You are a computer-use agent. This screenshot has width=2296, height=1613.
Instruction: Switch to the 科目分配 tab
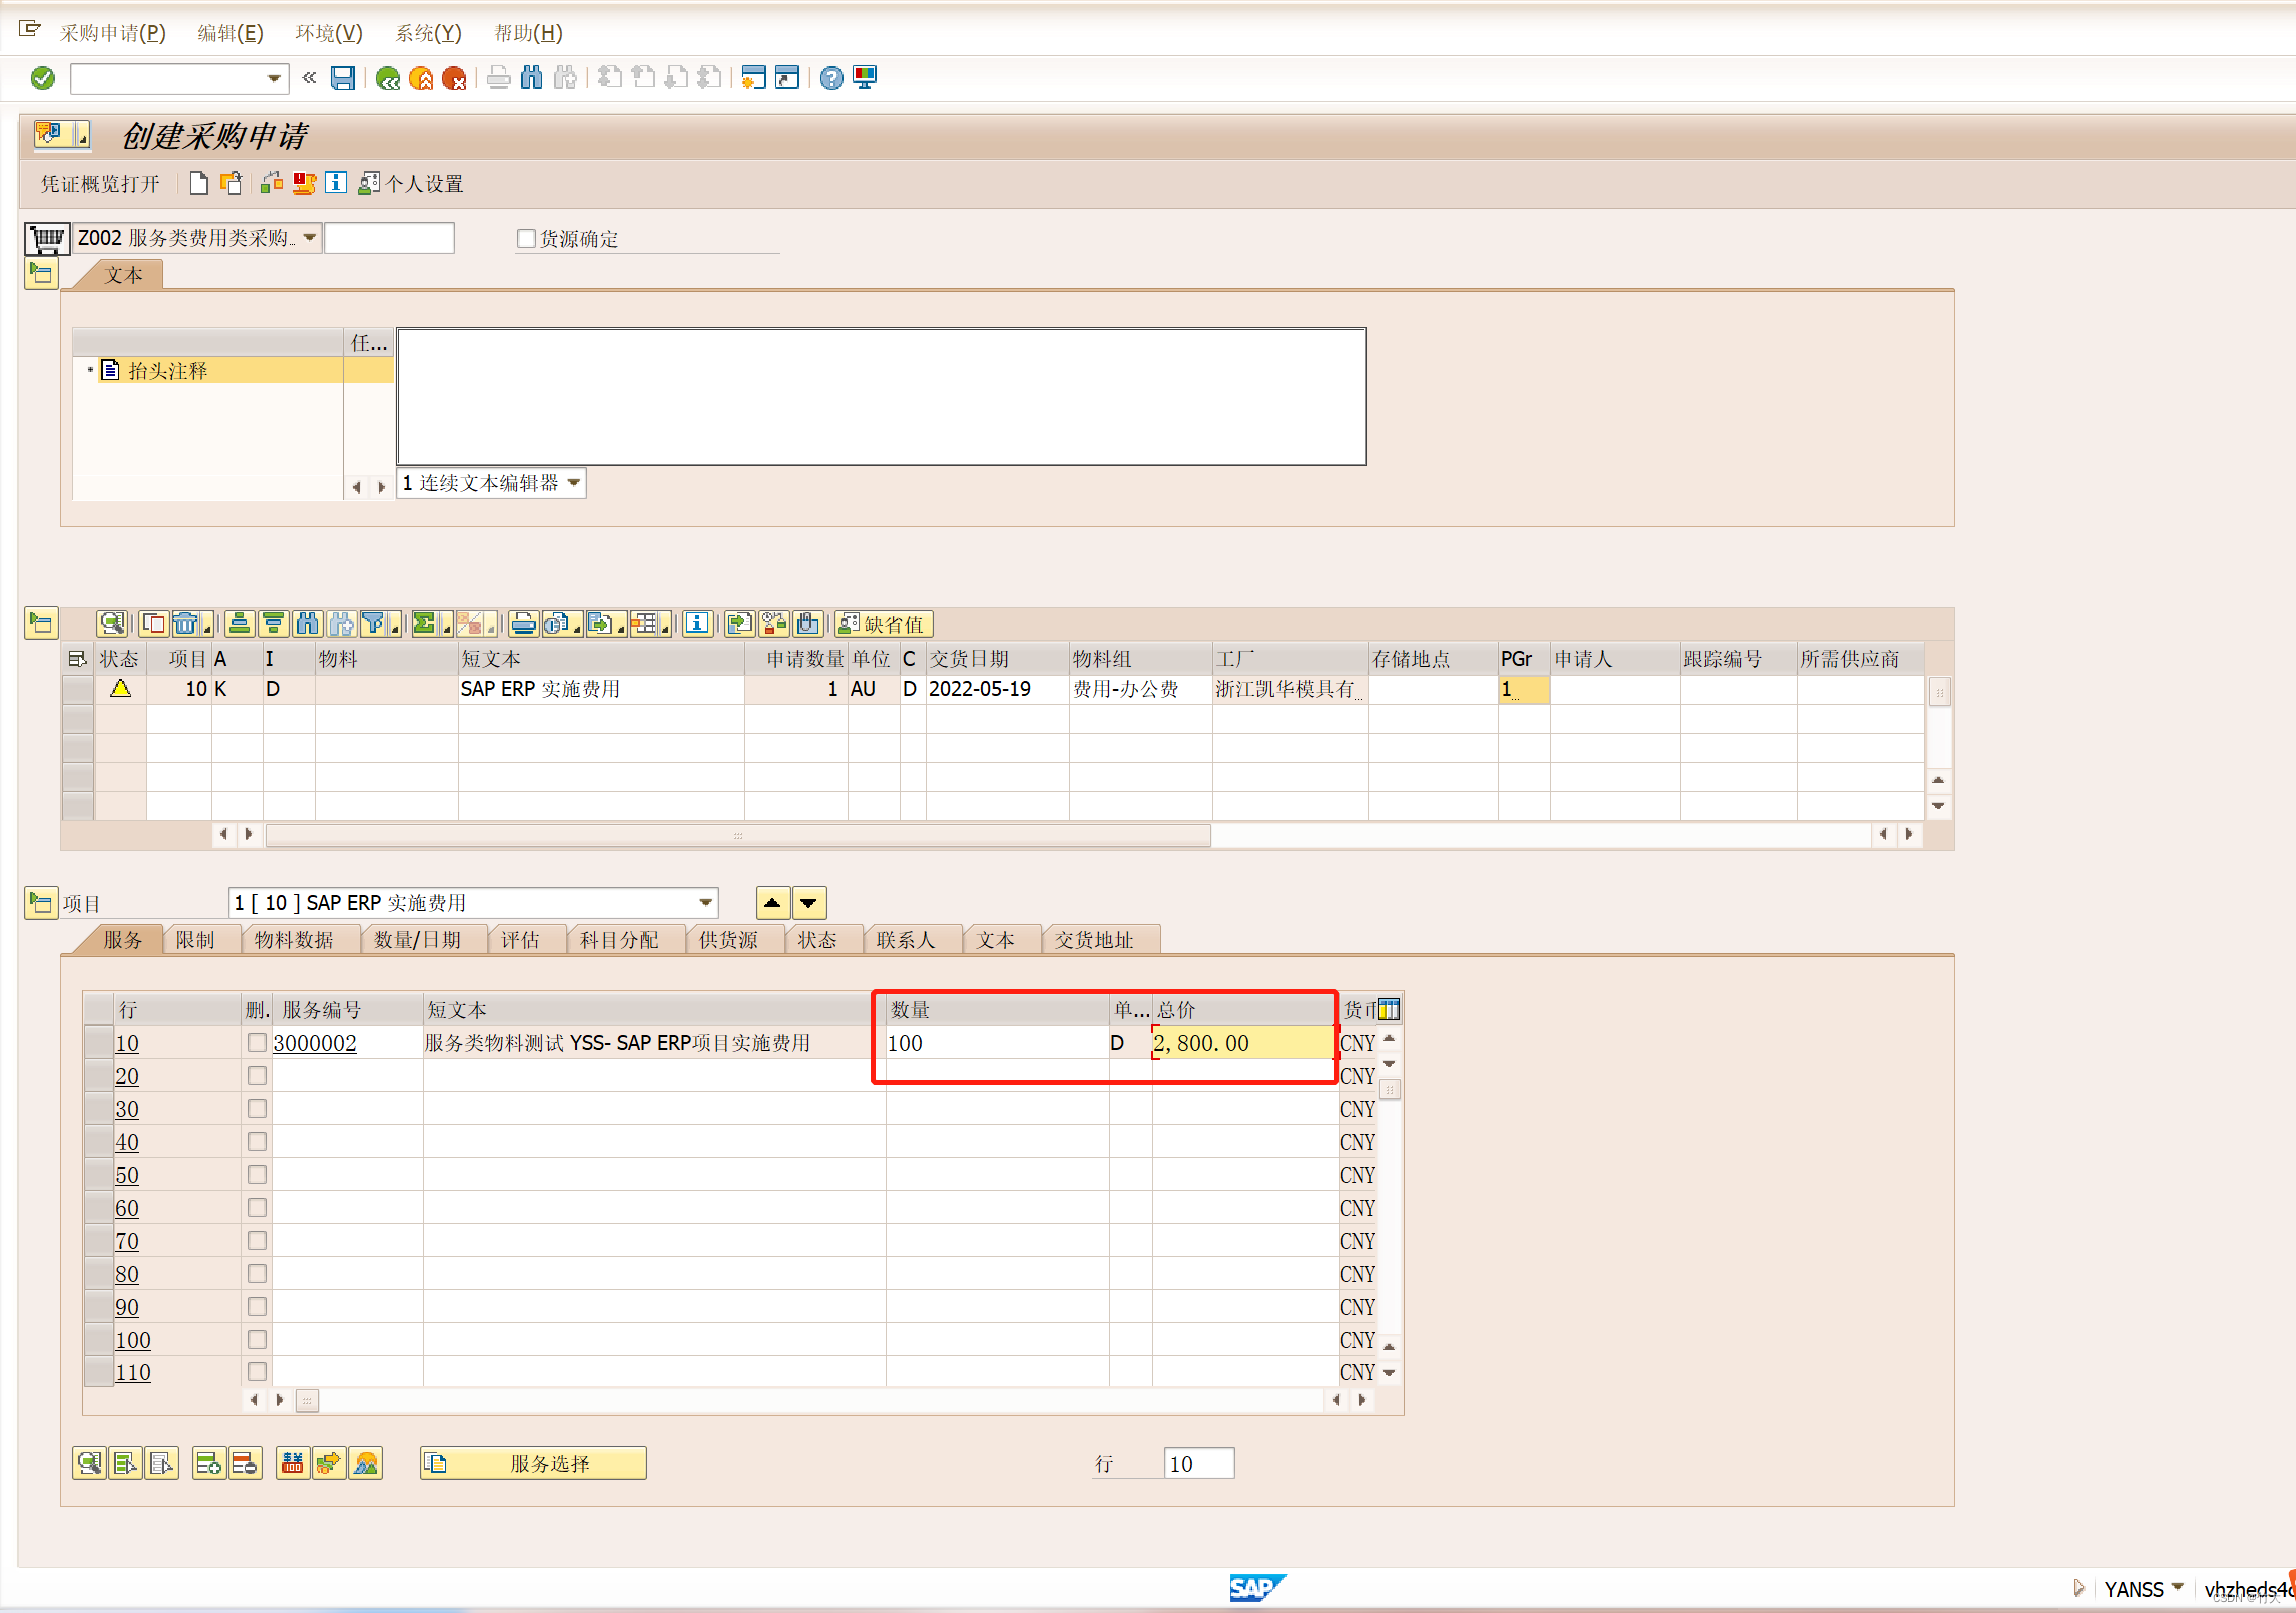[x=618, y=939]
